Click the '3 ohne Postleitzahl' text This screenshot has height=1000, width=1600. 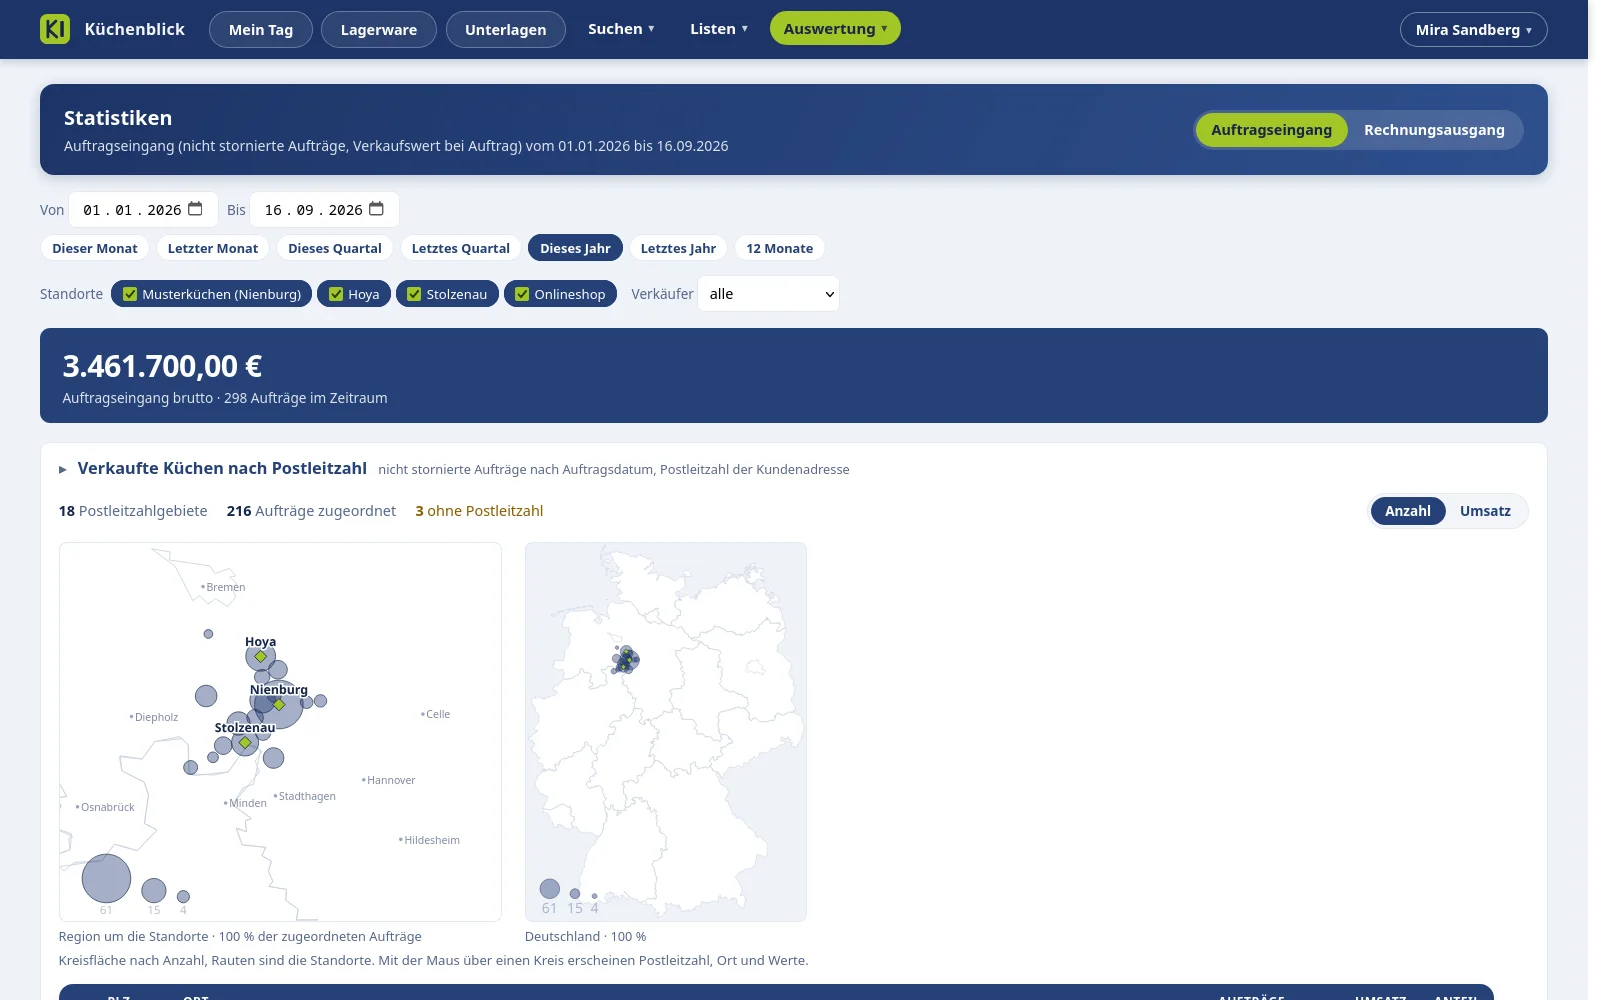(479, 511)
